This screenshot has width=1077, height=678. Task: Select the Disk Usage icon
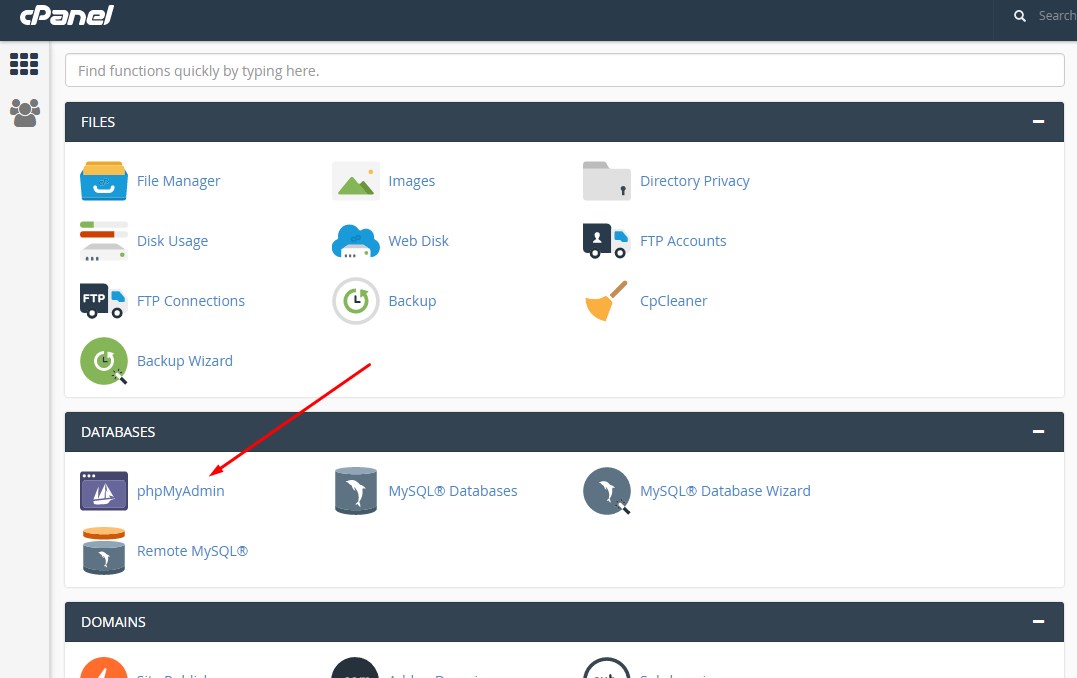click(x=104, y=241)
